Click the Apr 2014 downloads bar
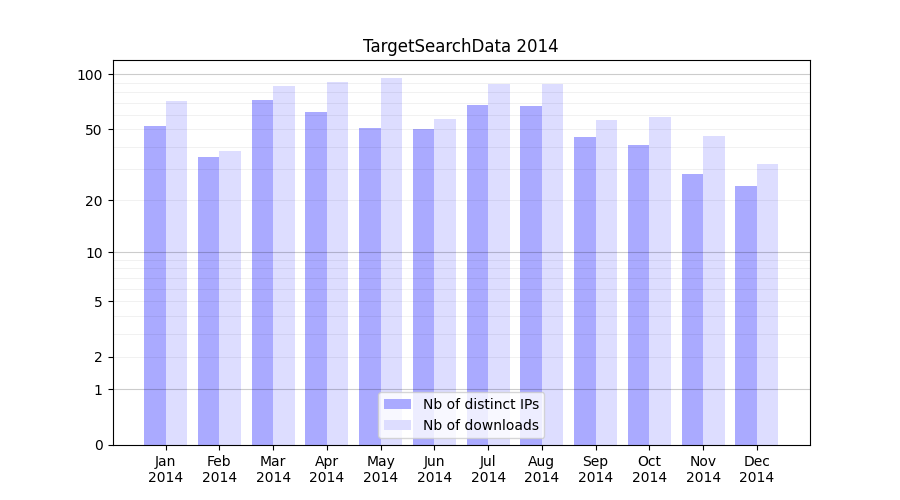The image size is (900, 500). click(337, 263)
